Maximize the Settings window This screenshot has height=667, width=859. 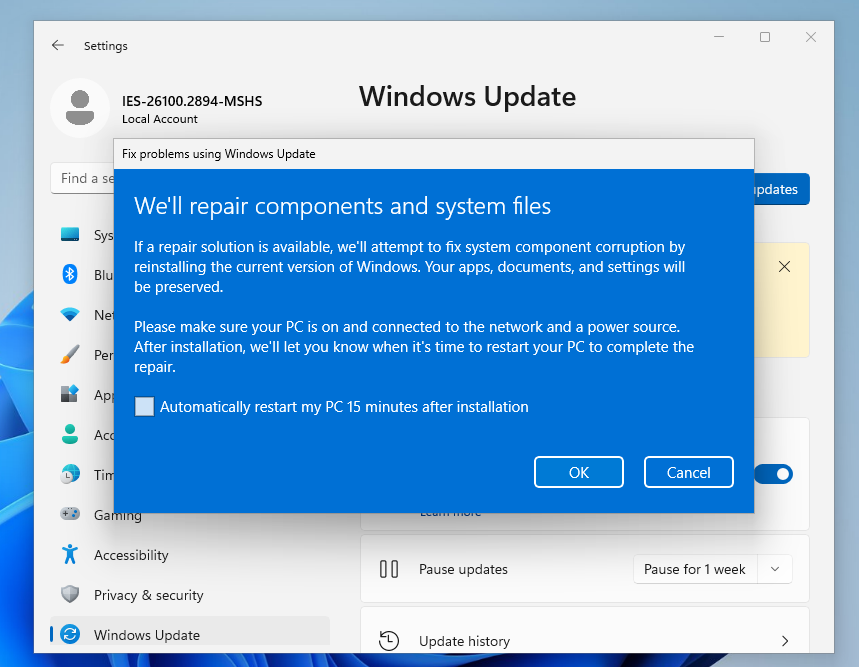pyautogui.click(x=765, y=37)
